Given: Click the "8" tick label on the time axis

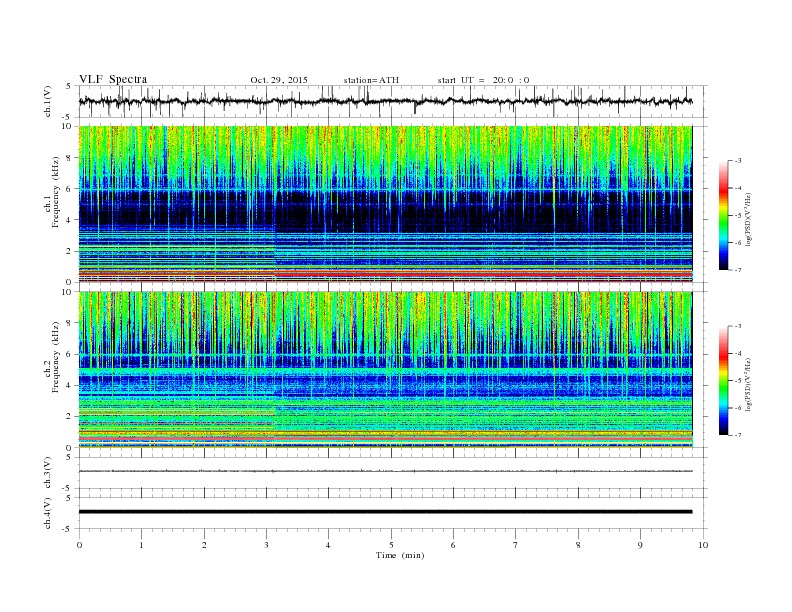Looking at the screenshot, I should click(x=578, y=545).
